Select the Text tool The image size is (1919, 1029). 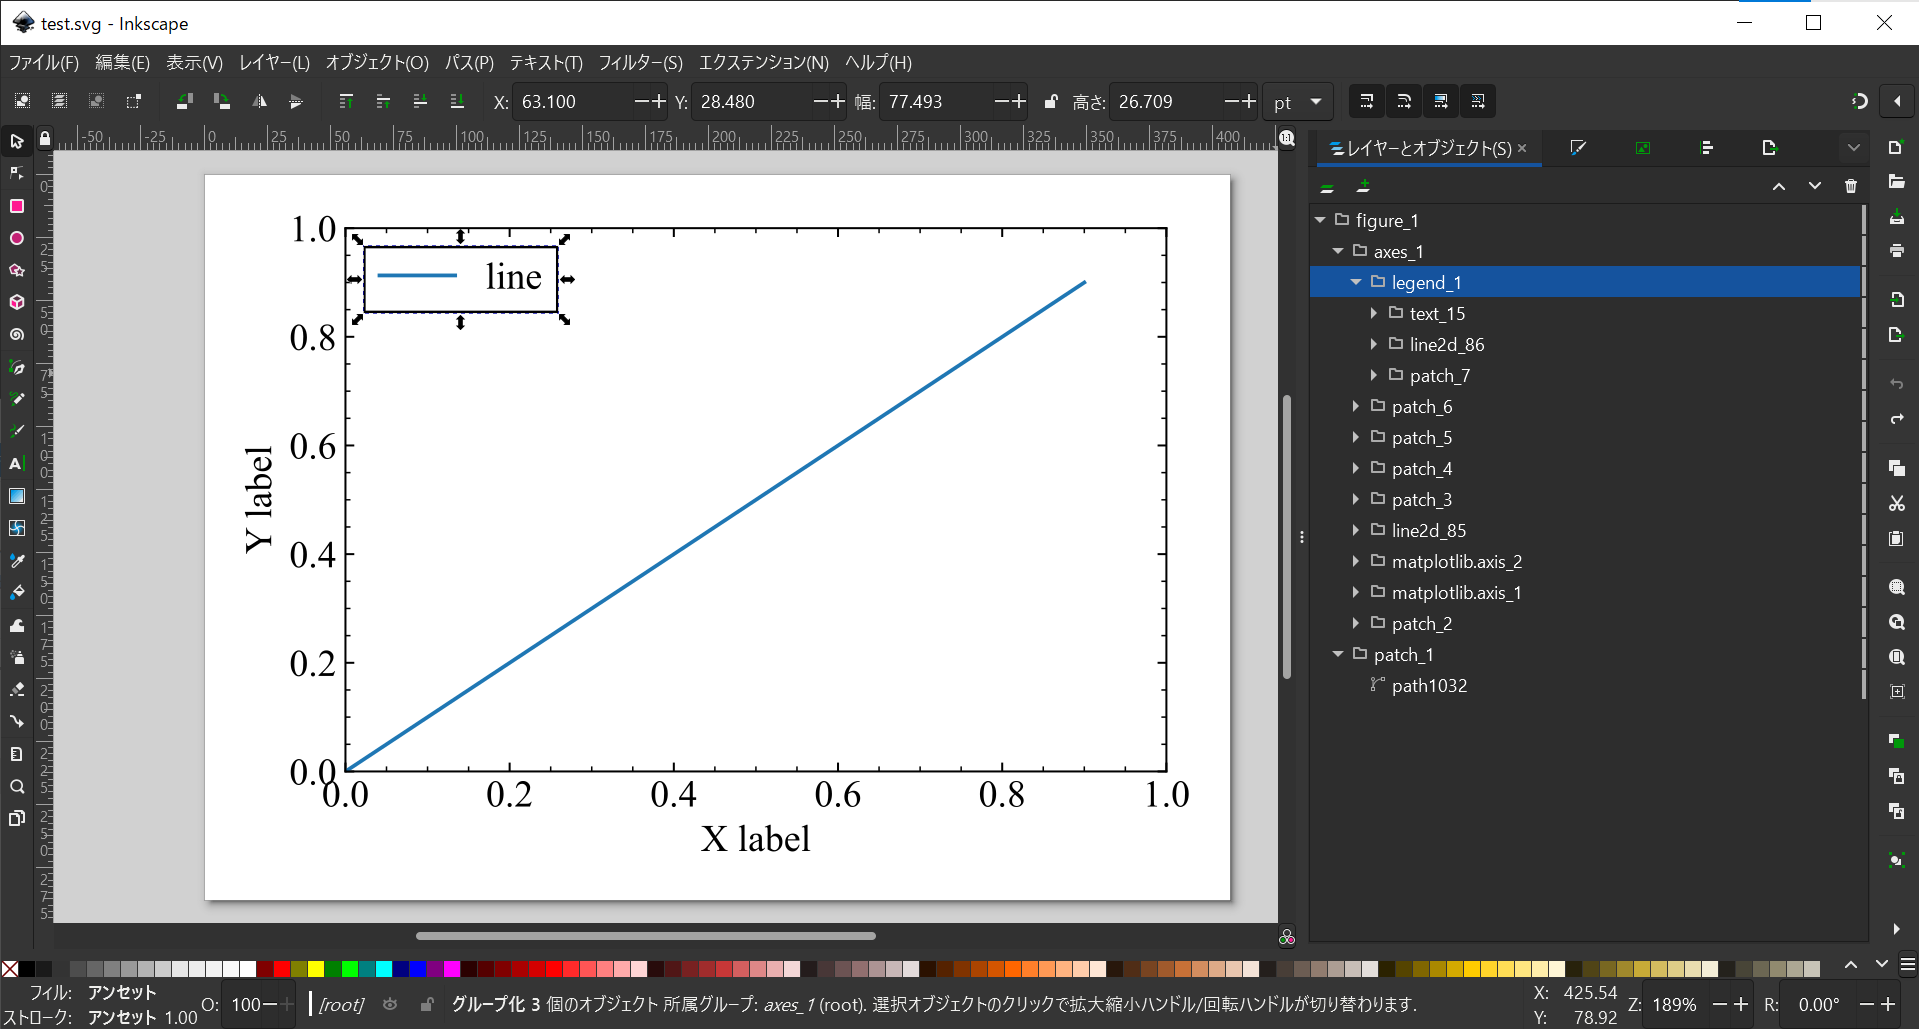click(x=17, y=463)
